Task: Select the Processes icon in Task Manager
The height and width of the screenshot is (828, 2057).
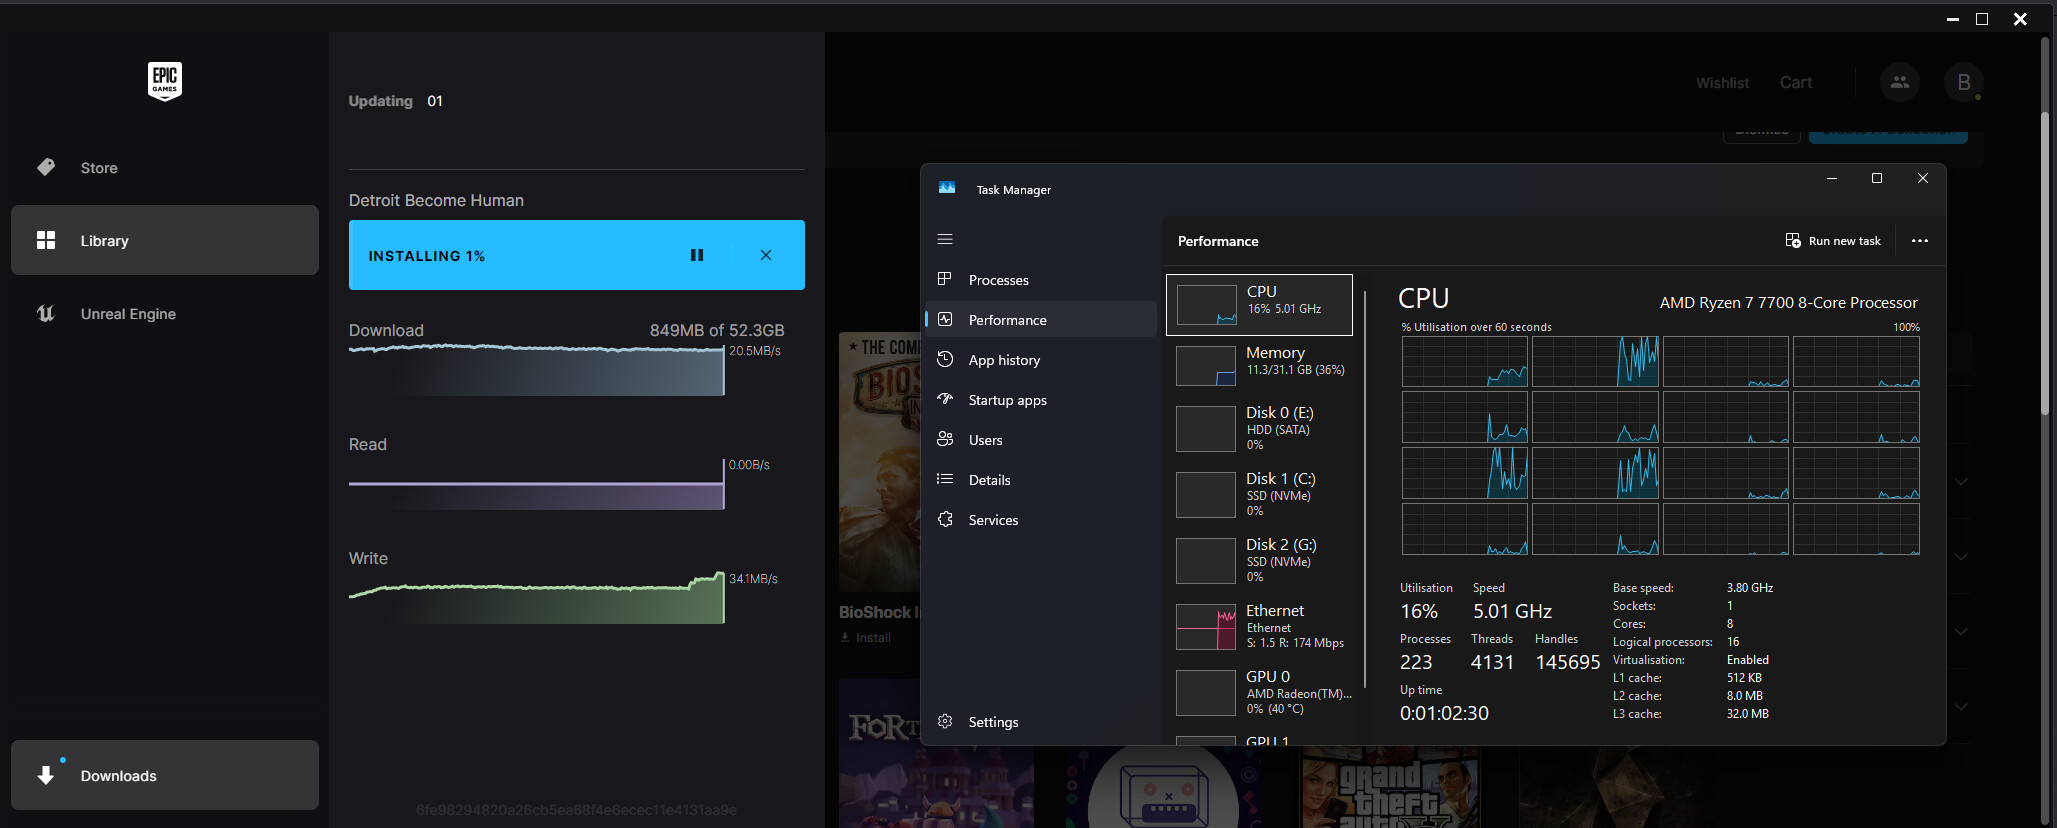Action: [x=945, y=279]
